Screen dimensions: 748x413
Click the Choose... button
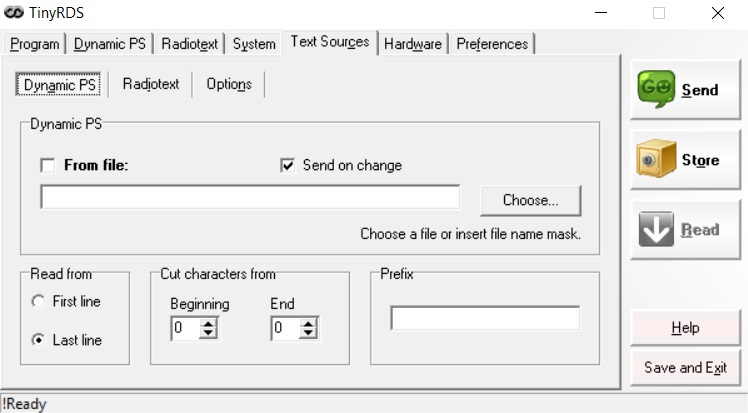click(x=530, y=200)
